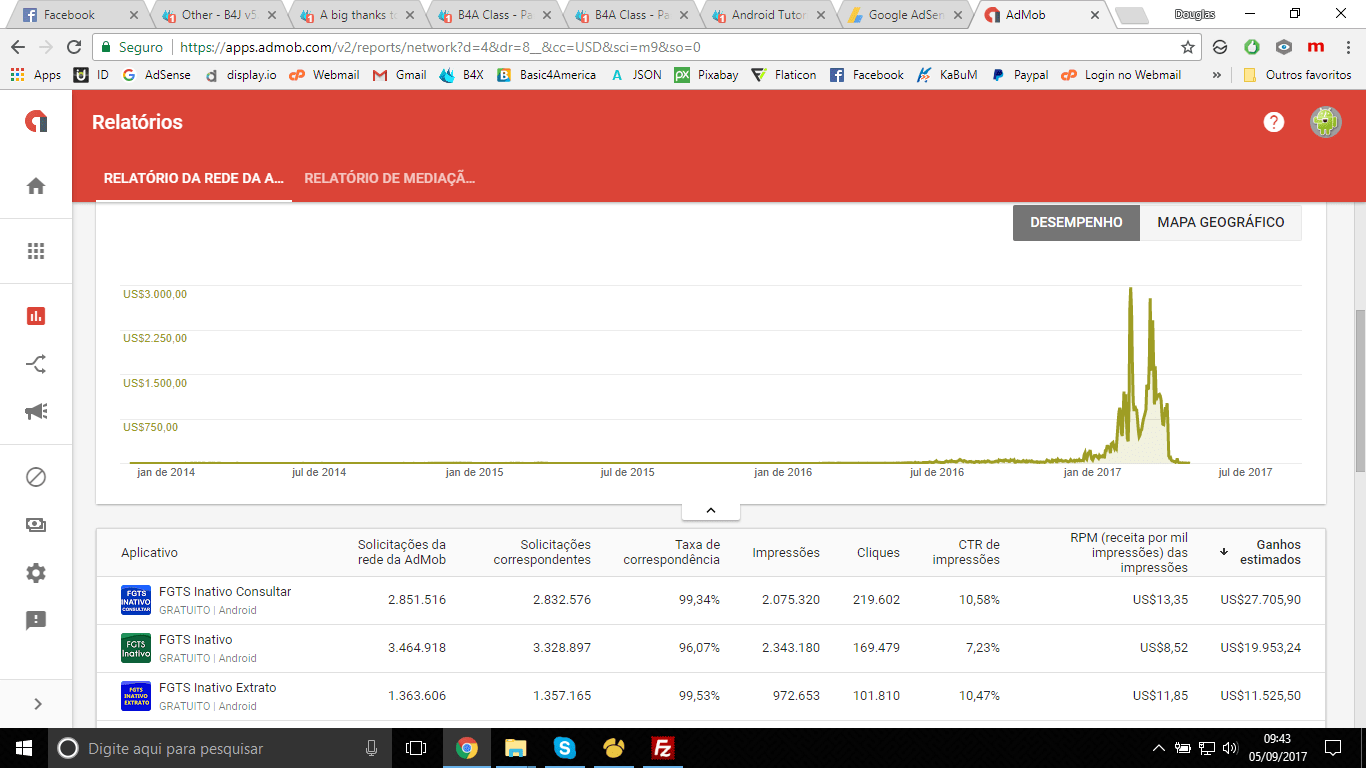The width and height of the screenshot is (1366, 768).
Task: Open the Campaigns megaphone icon
Action: pos(36,412)
